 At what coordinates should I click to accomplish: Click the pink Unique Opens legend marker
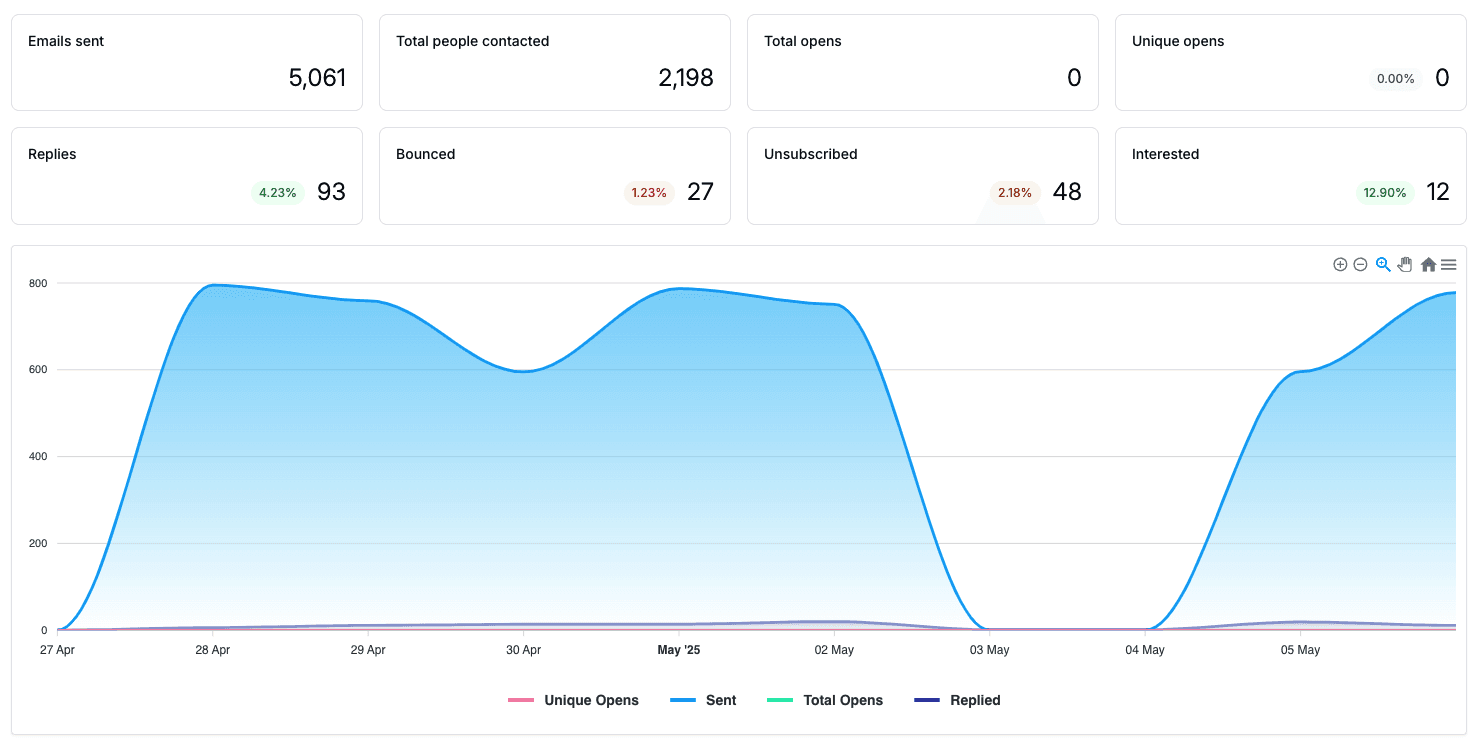521,700
